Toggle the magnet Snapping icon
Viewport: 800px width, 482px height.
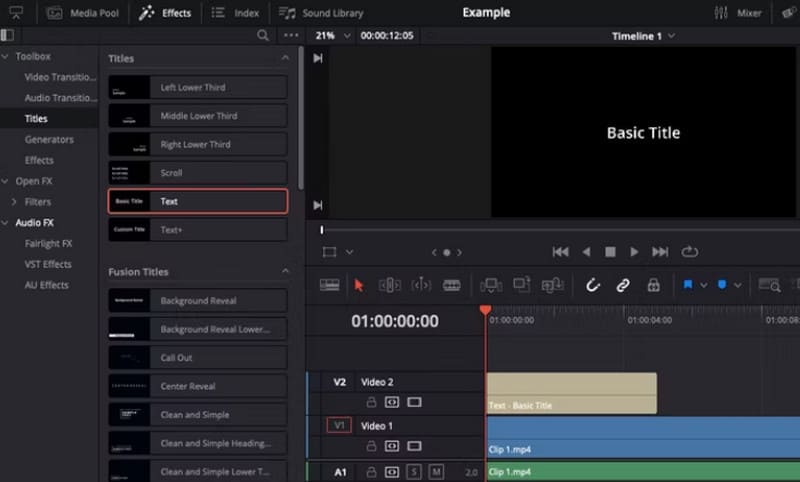click(x=592, y=285)
